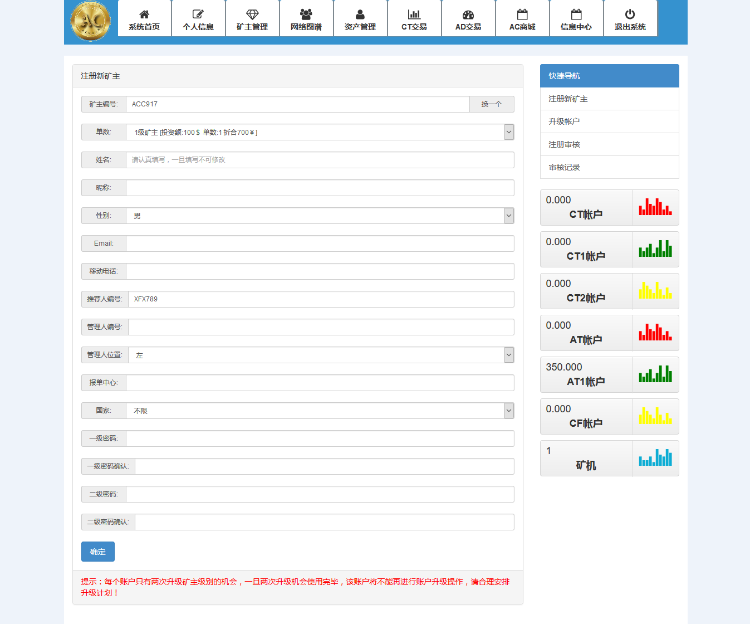Click green chart icon beside CT1帐户

[x=655, y=249]
